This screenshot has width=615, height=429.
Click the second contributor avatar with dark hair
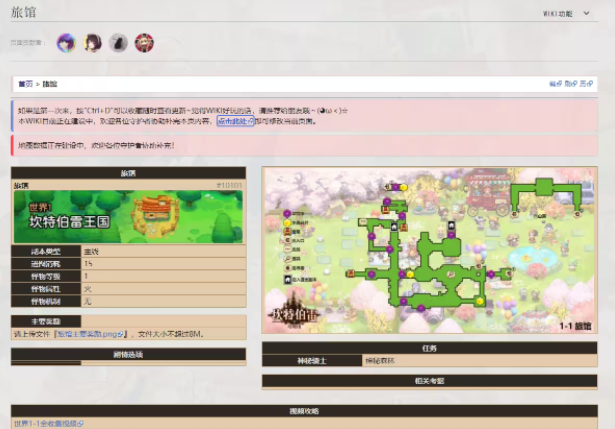92,42
